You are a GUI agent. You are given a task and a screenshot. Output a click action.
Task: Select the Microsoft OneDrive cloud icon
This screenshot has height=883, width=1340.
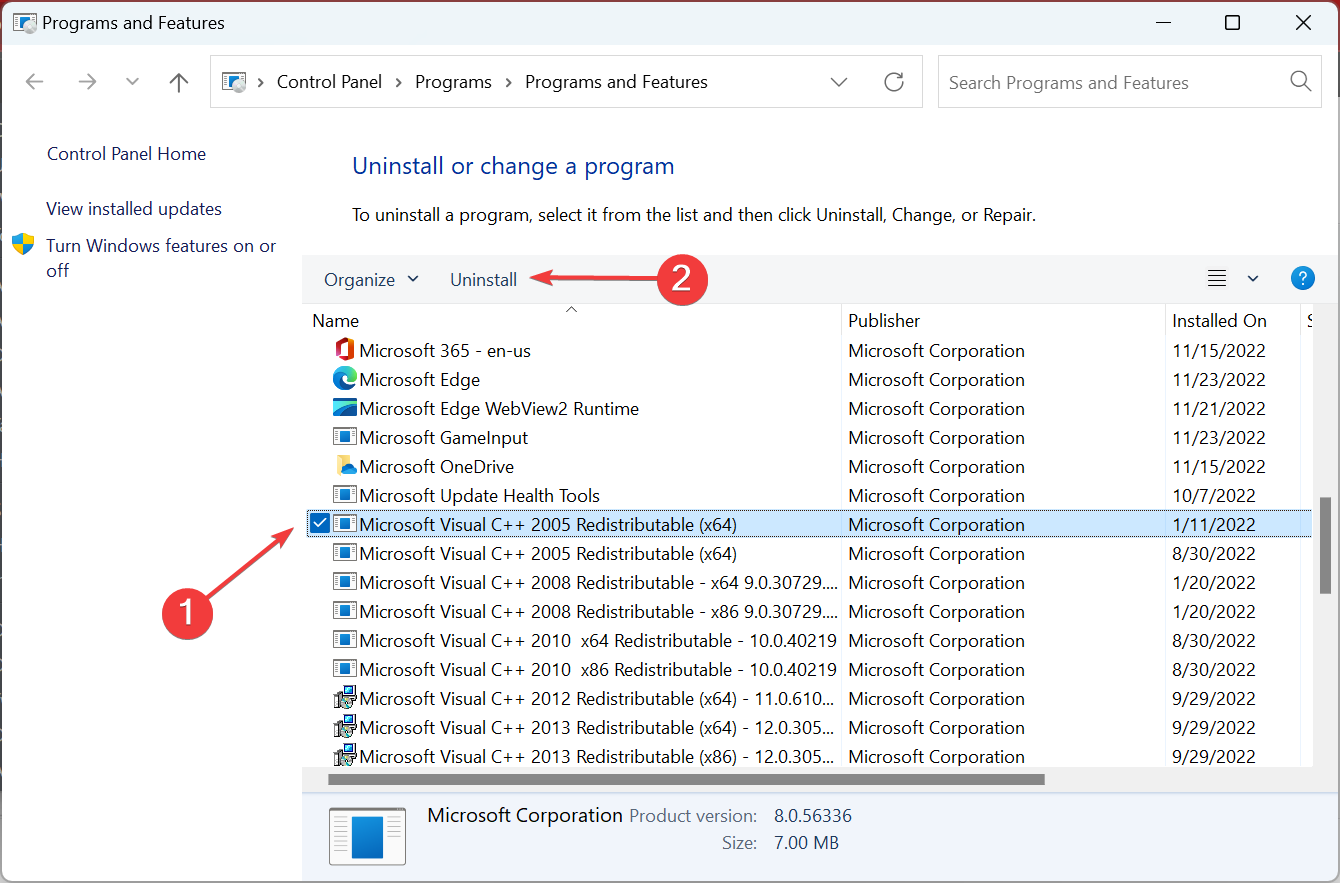(x=345, y=466)
